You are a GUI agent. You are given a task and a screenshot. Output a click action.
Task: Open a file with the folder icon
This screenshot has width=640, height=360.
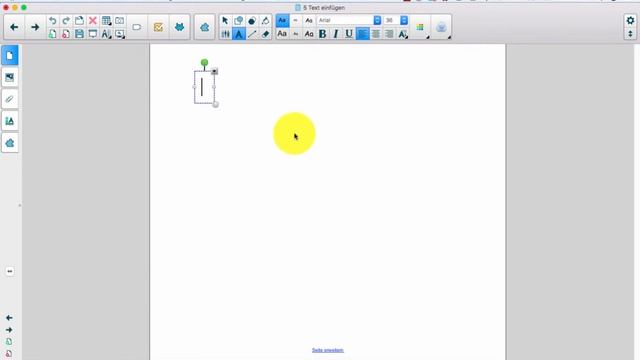pos(79,20)
